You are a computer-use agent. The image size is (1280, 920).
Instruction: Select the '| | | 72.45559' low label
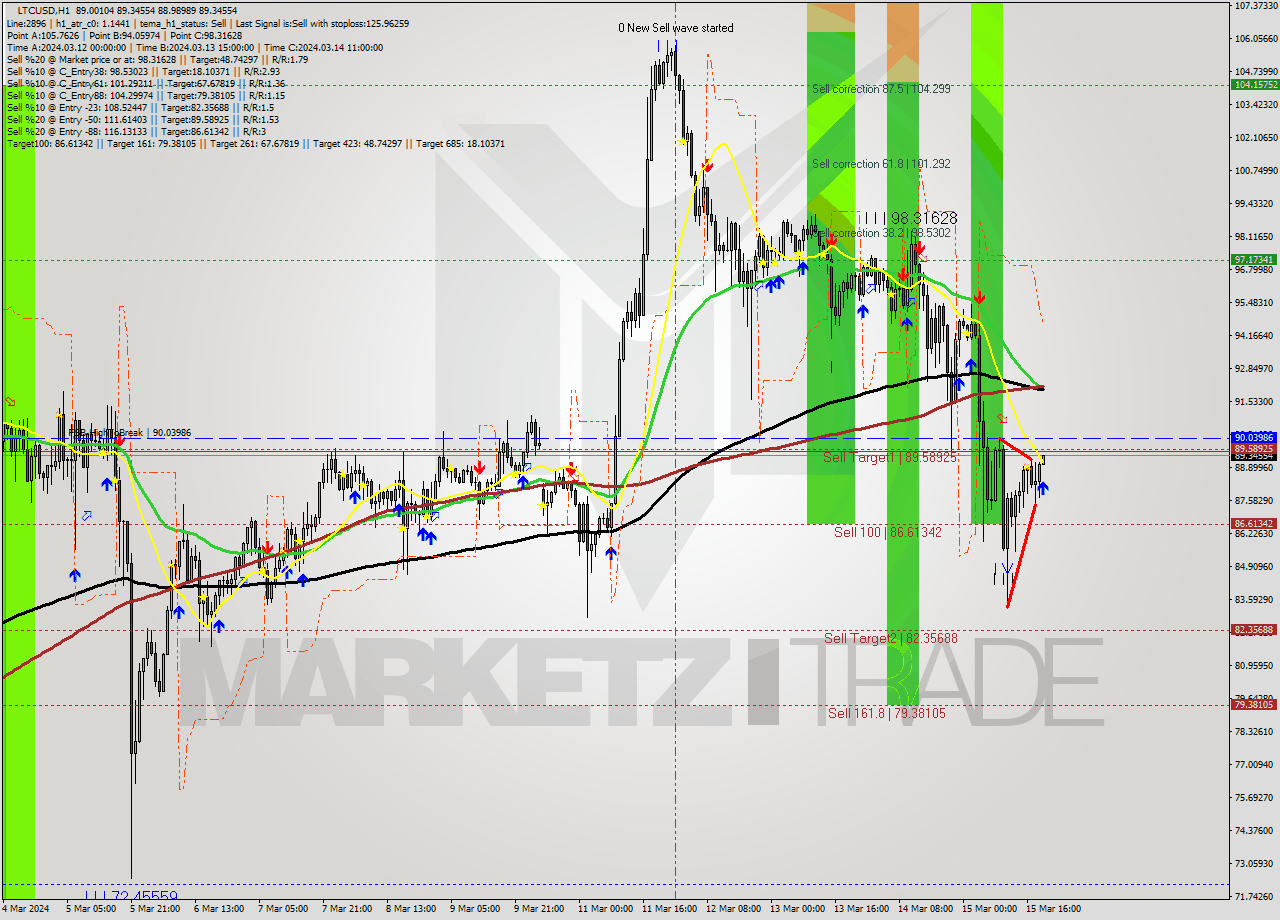pos(131,896)
